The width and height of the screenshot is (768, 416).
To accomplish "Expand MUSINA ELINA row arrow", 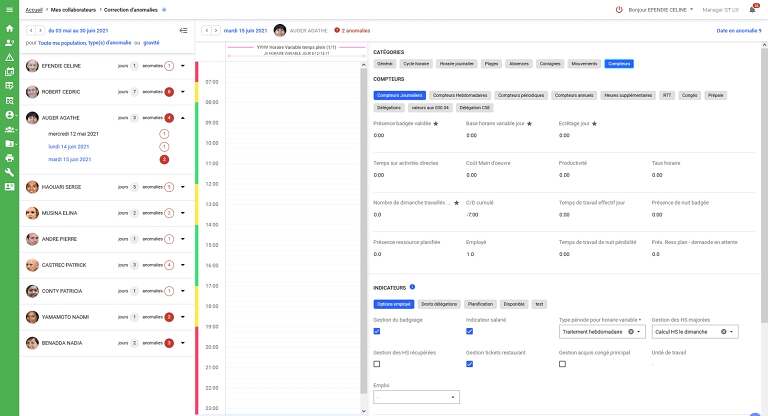I will pos(183,213).
